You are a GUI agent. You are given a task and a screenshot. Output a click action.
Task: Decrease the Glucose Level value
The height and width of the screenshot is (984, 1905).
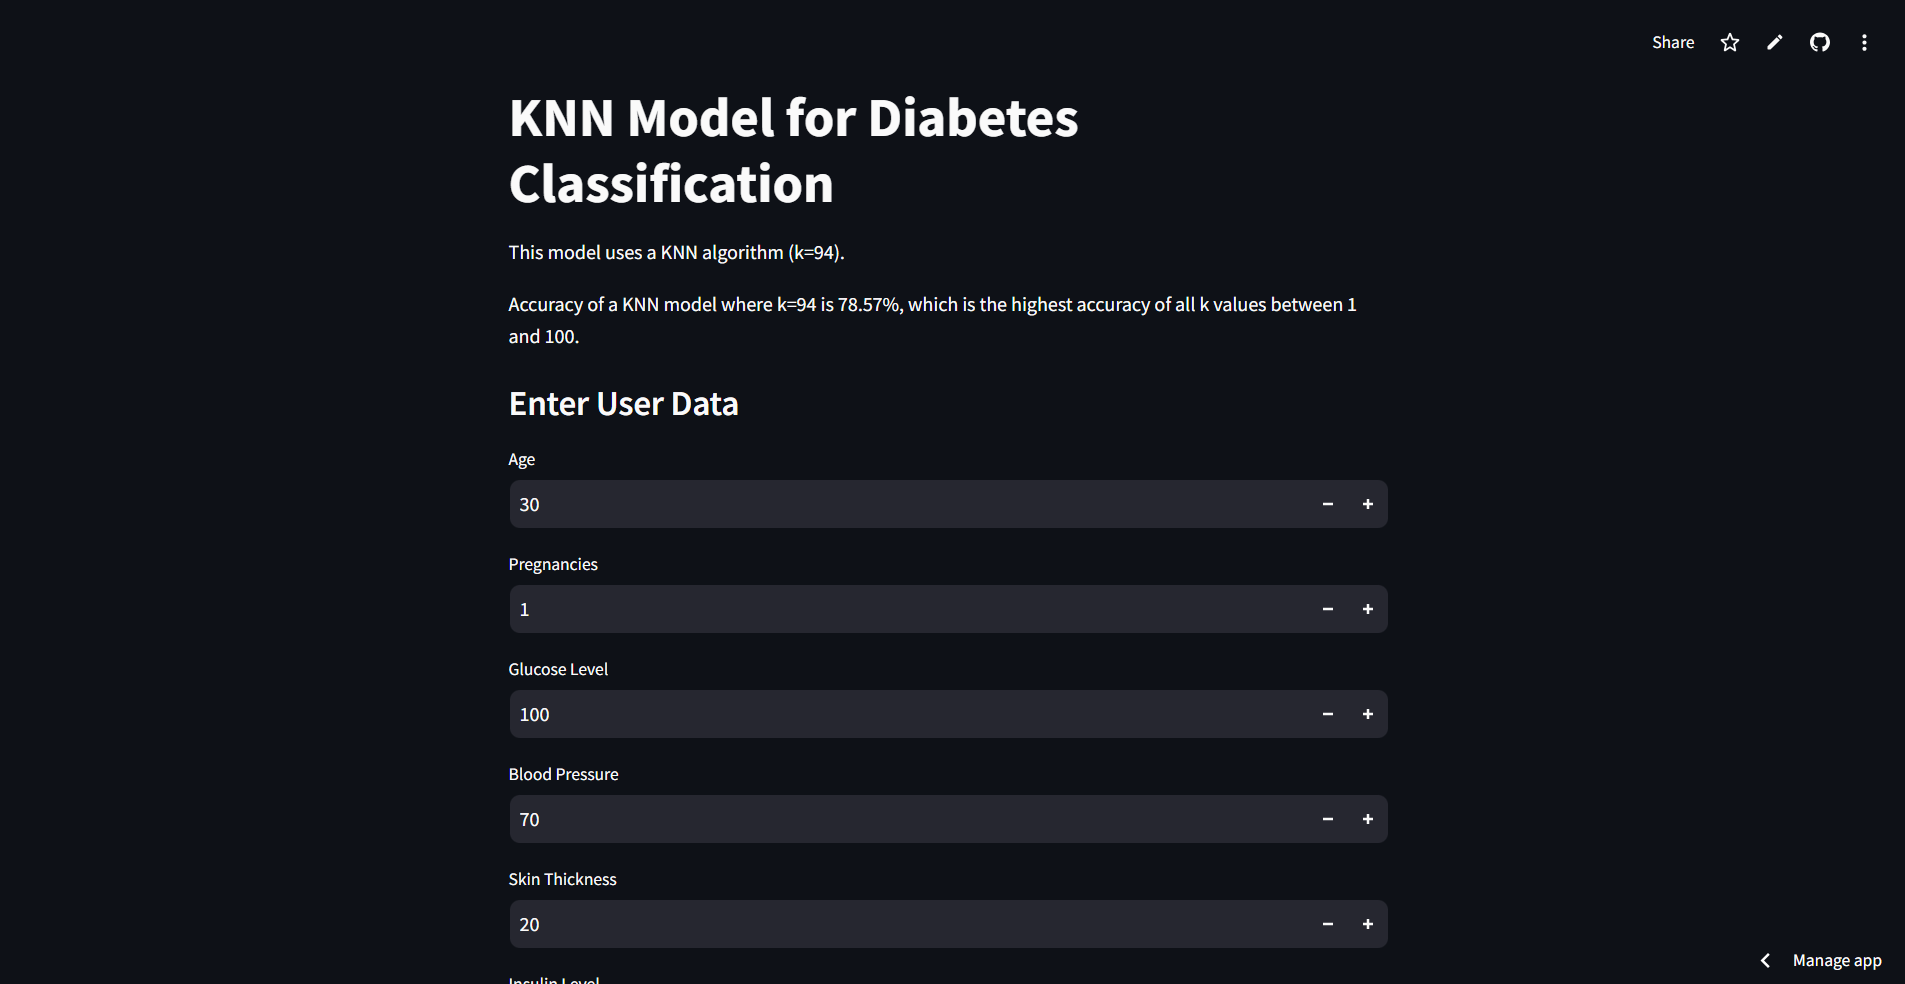point(1327,714)
